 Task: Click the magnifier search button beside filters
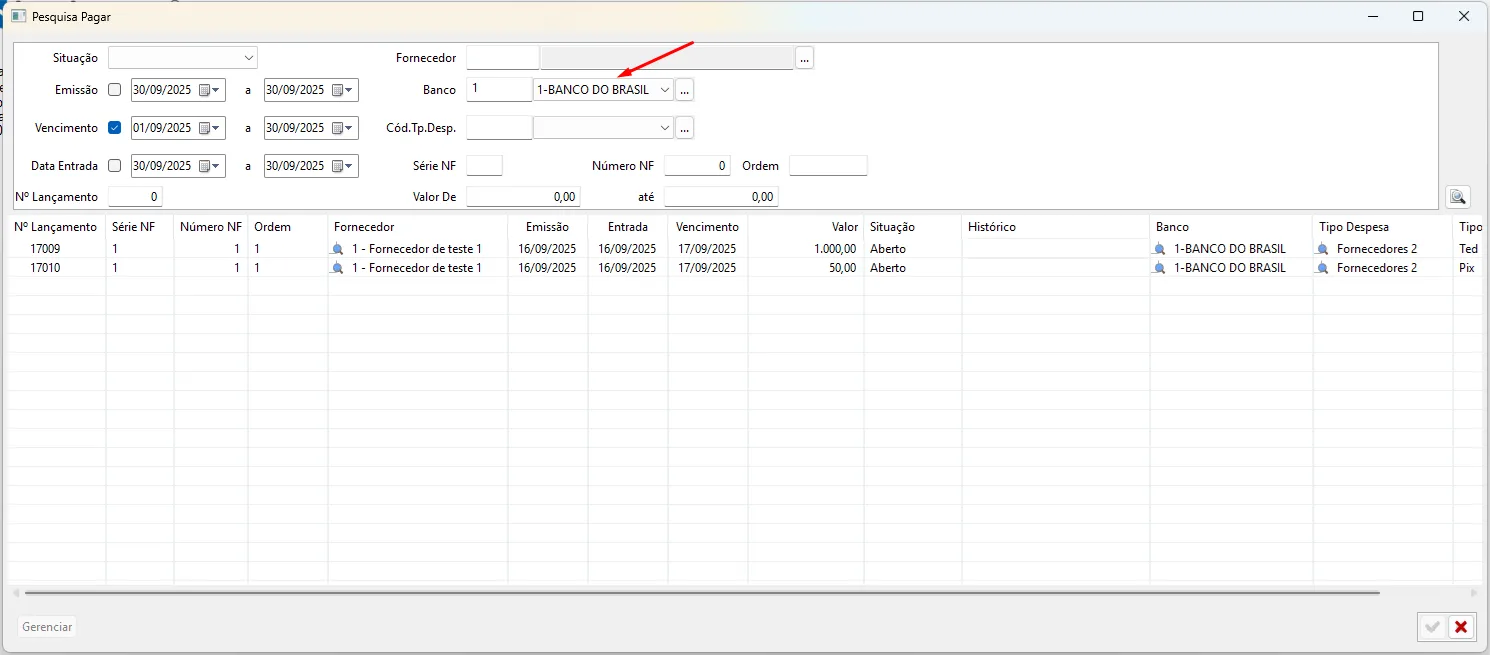coord(1457,197)
